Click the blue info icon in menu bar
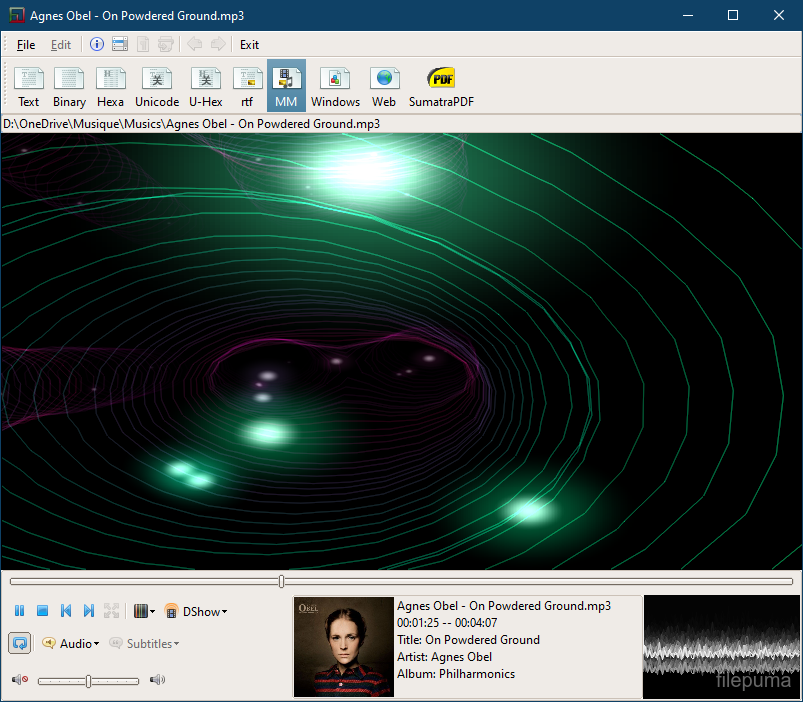Image resolution: width=803 pixels, height=702 pixels. 97,44
